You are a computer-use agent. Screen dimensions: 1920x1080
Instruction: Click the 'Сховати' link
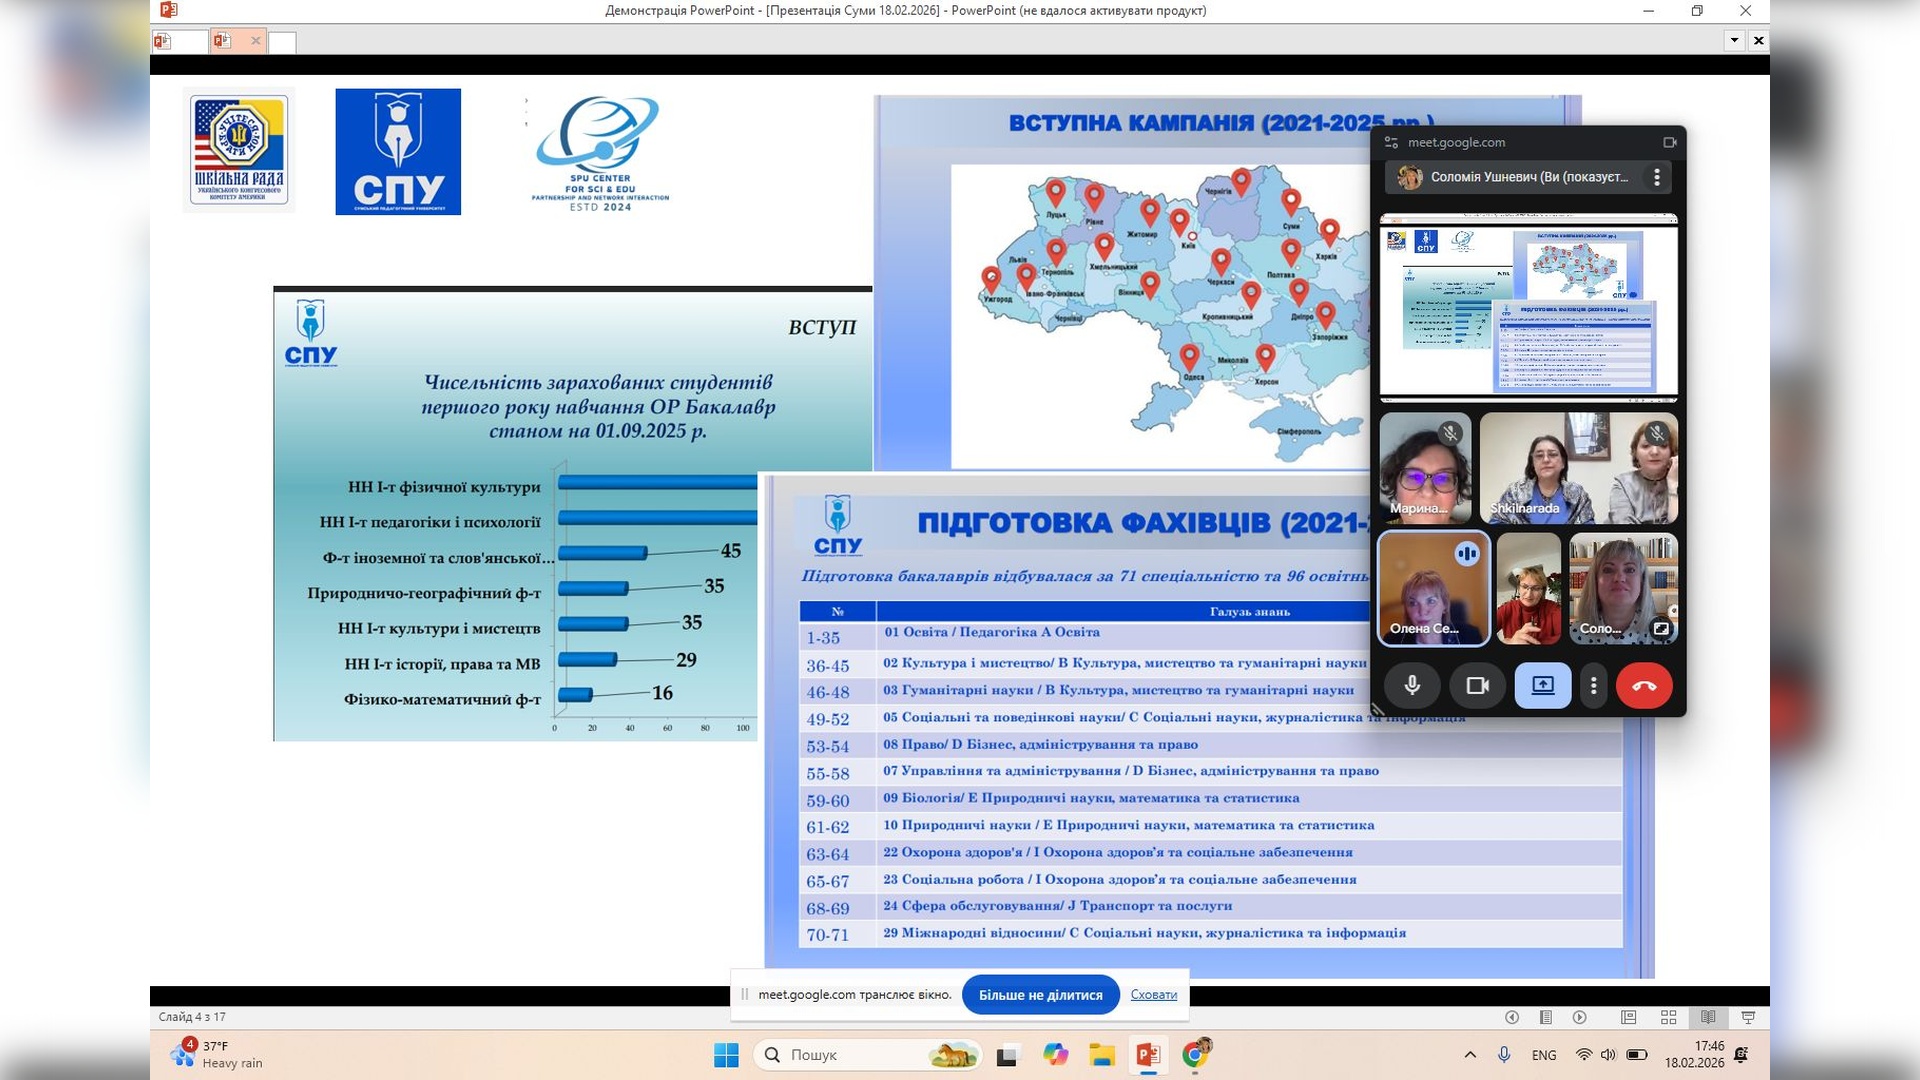(1153, 995)
